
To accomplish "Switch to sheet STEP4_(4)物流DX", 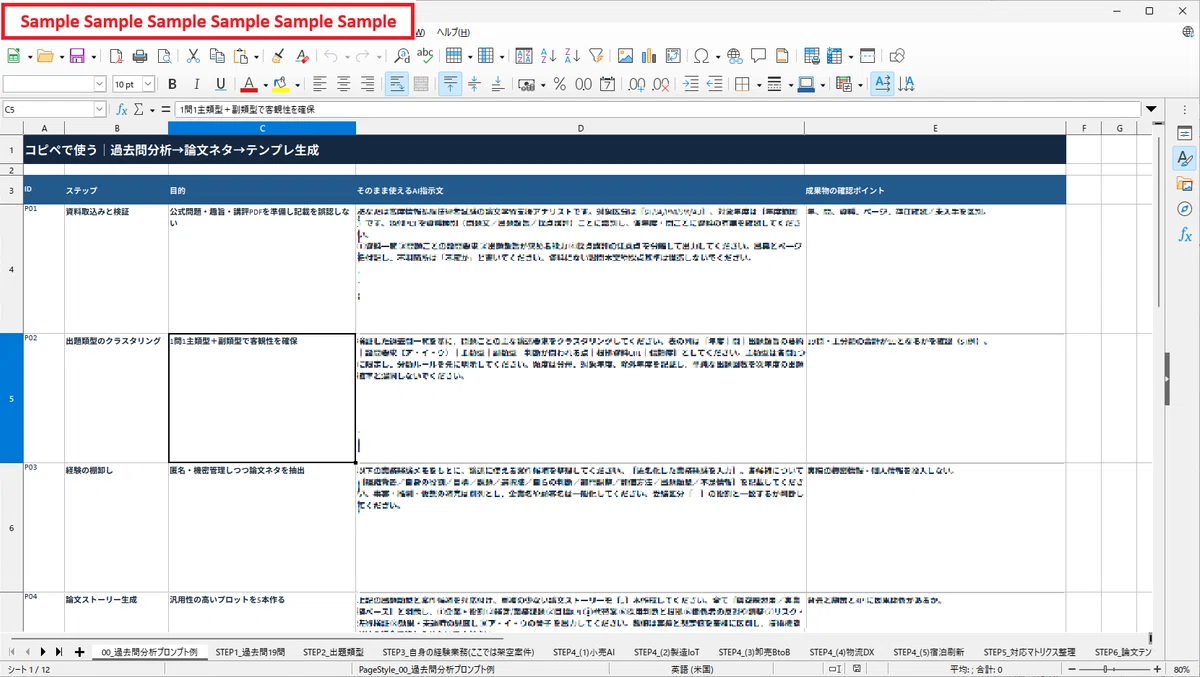I will tap(841, 652).
